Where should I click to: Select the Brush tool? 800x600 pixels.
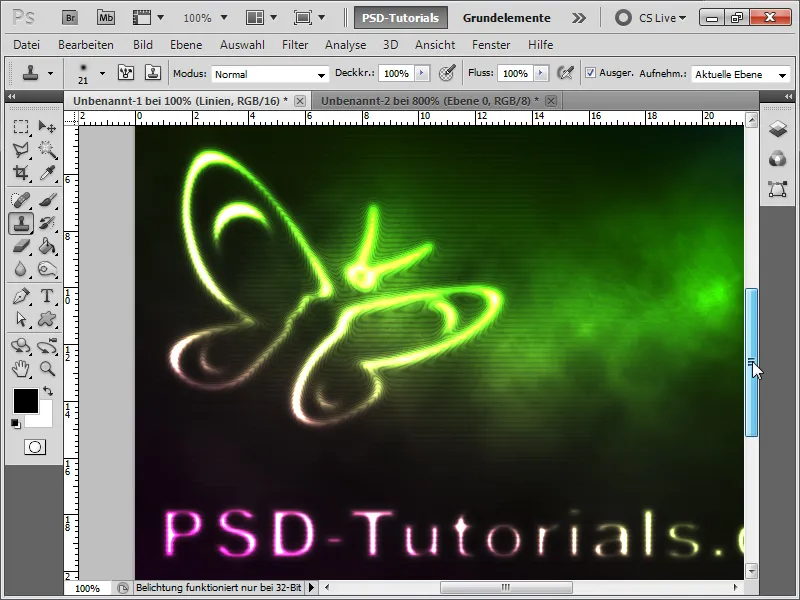[x=47, y=200]
